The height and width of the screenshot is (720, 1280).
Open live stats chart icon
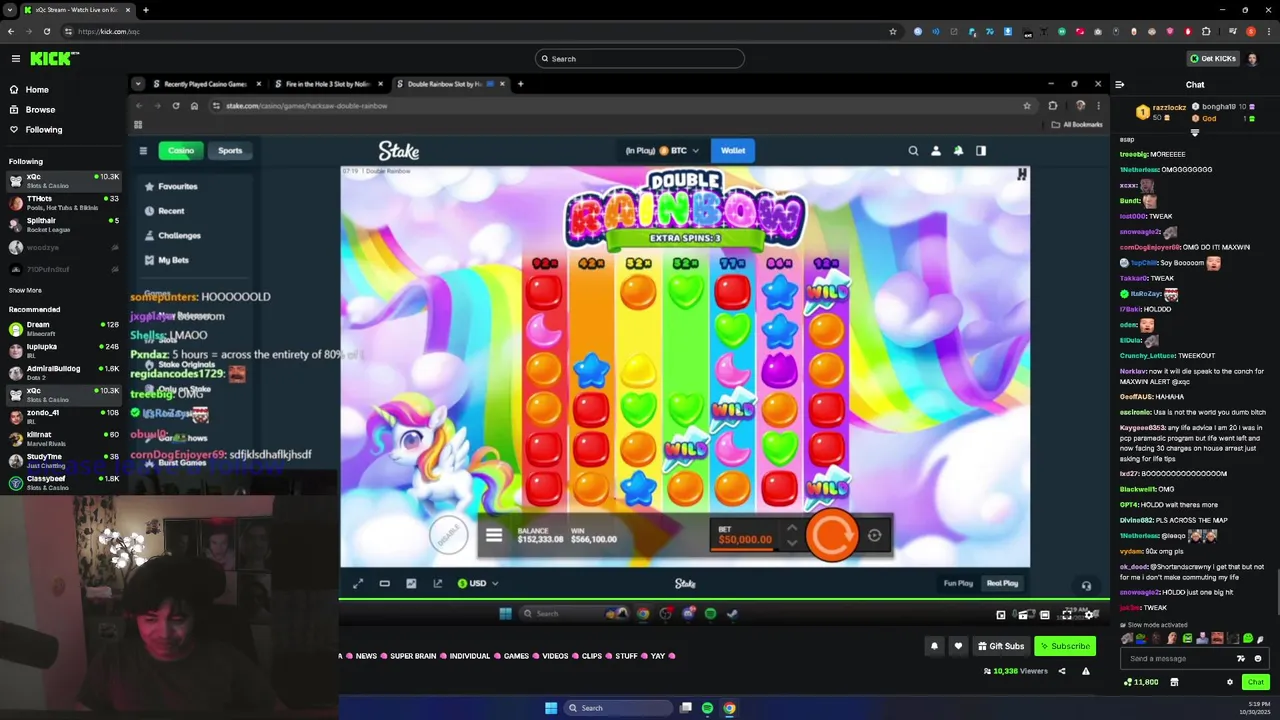click(411, 584)
